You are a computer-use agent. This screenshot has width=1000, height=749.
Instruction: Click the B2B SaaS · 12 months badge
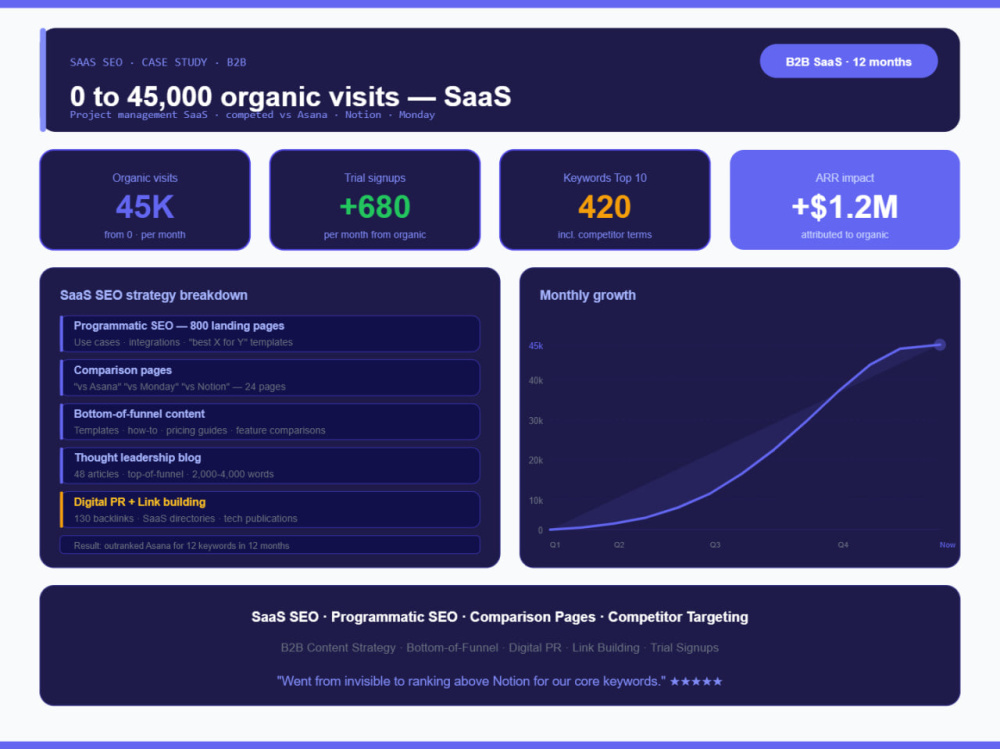point(848,61)
